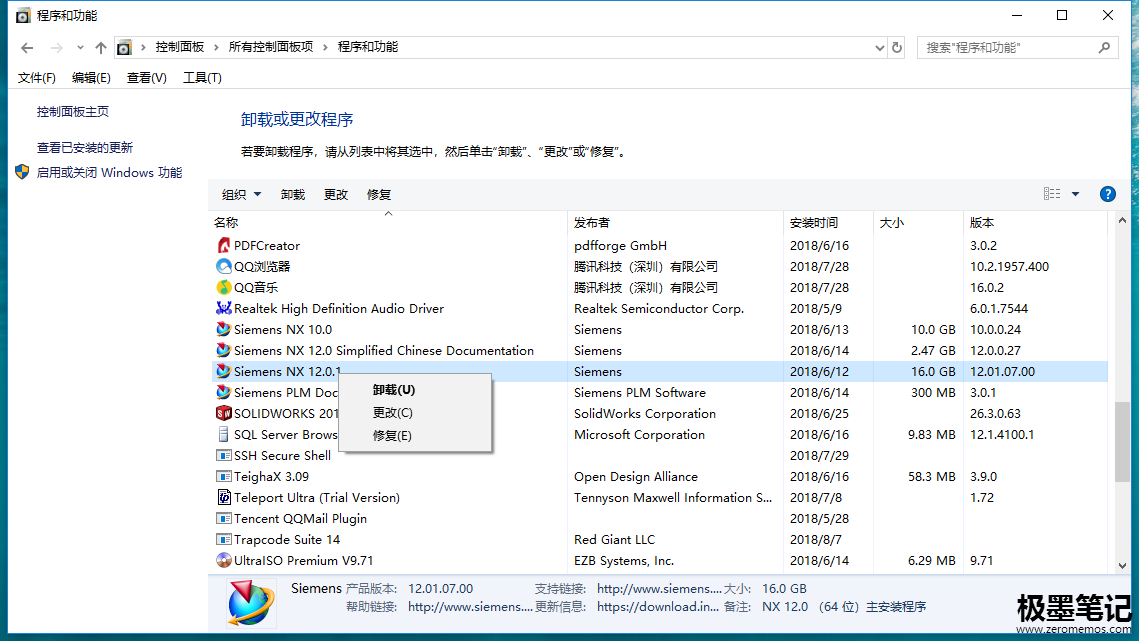The height and width of the screenshot is (641, 1139).
Task: Select the Open Design Alliance publisher cell
Action: pyautogui.click(x=636, y=477)
